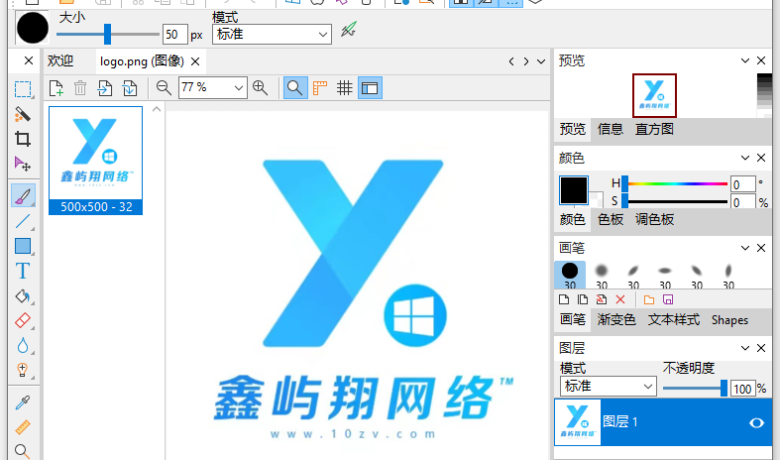Image resolution: width=780 pixels, height=460 pixels.
Task: Collapse the 颜色 panel chevron
Action: 745,158
